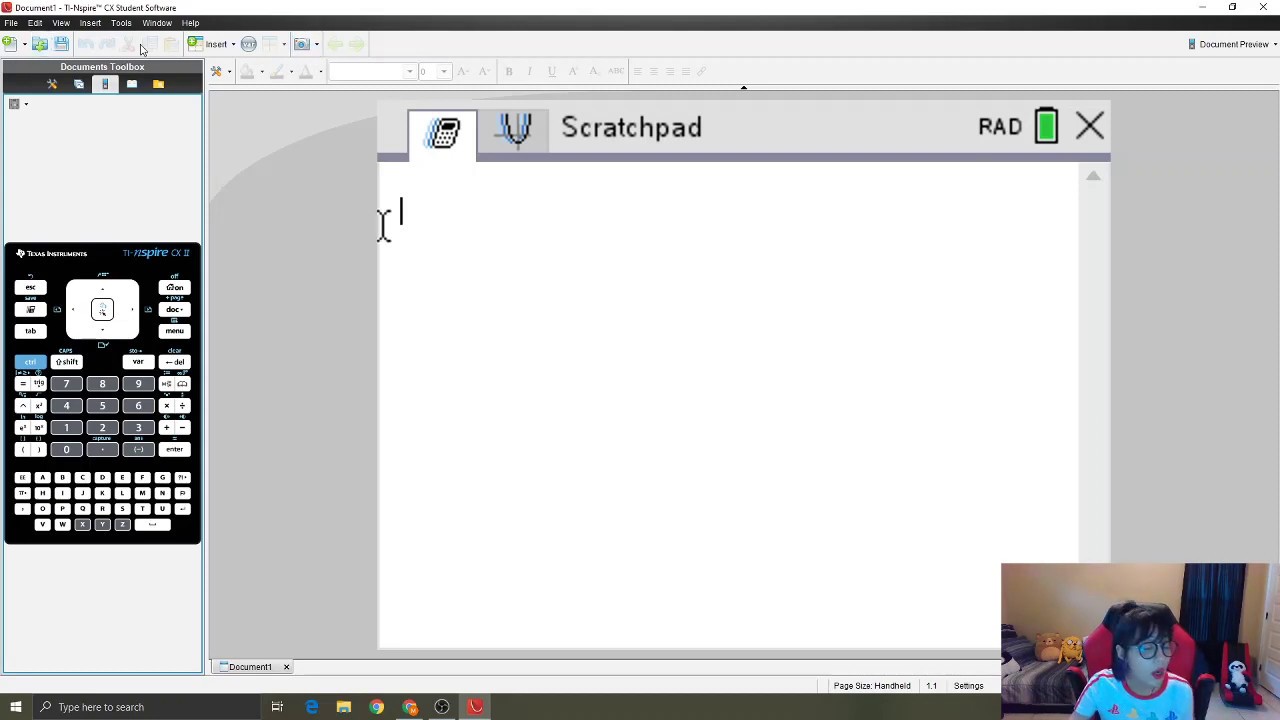Image resolution: width=1280 pixels, height=720 pixels.
Task: Click the page layout toolbar icon
Action: point(269,44)
